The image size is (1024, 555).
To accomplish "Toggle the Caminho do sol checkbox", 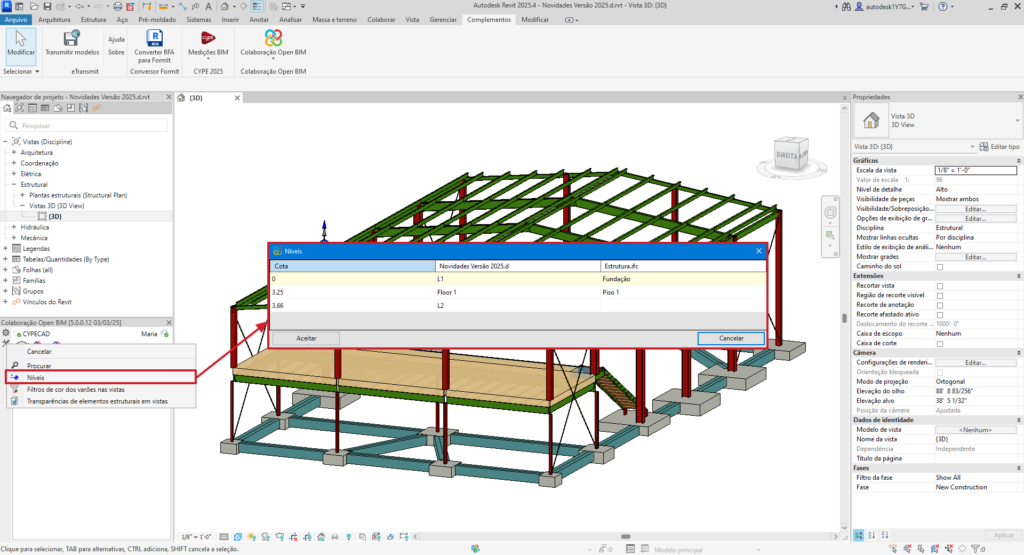I will tap(940, 266).
